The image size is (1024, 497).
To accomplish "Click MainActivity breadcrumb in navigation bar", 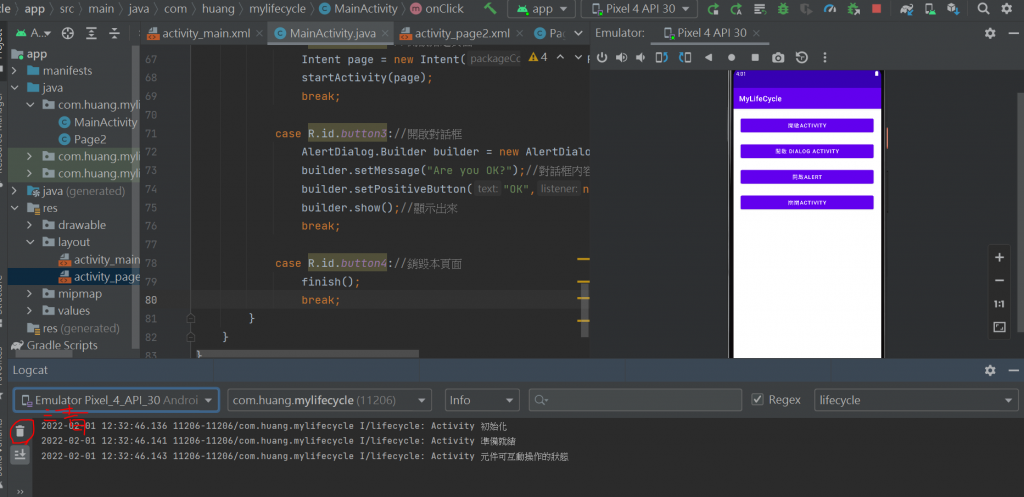I will coord(359,9).
